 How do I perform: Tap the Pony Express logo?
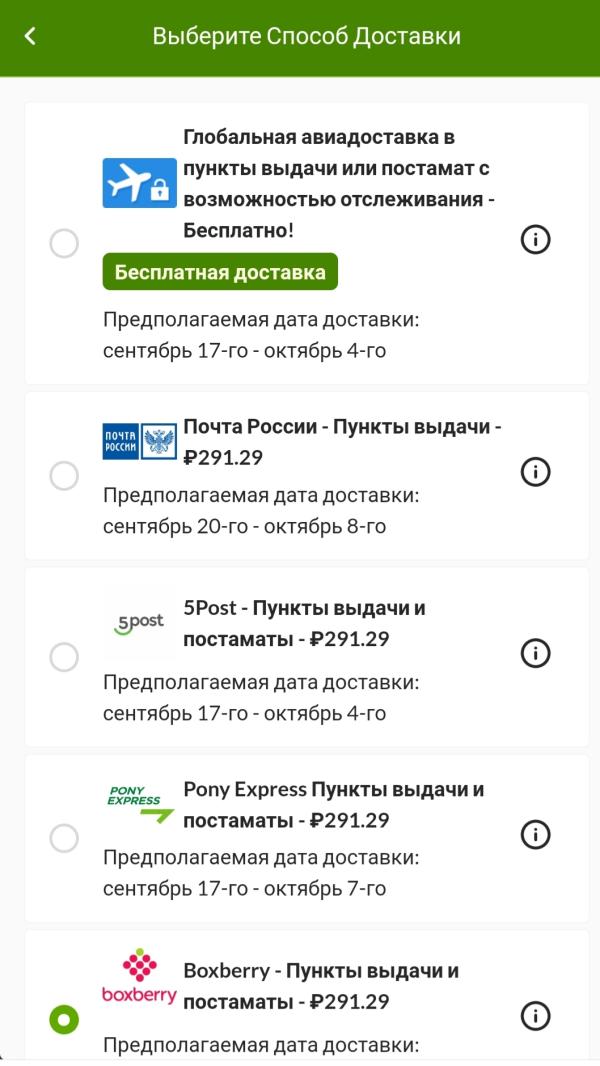[141, 804]
